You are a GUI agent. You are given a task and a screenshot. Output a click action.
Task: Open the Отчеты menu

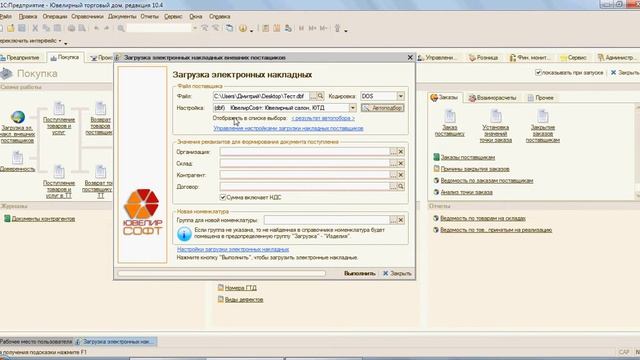click(149, 17)
